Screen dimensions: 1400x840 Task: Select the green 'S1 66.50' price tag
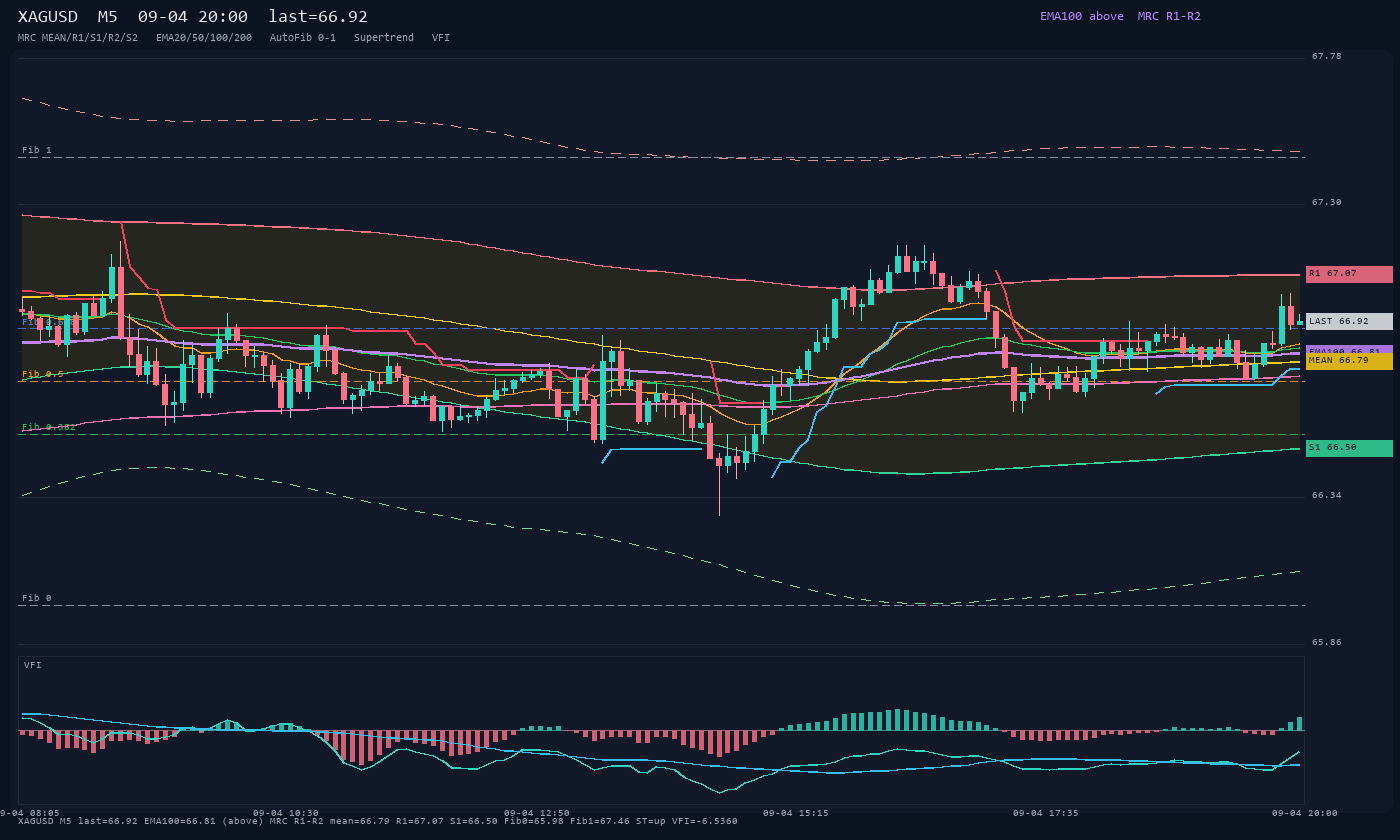(x=1349, y=448)
